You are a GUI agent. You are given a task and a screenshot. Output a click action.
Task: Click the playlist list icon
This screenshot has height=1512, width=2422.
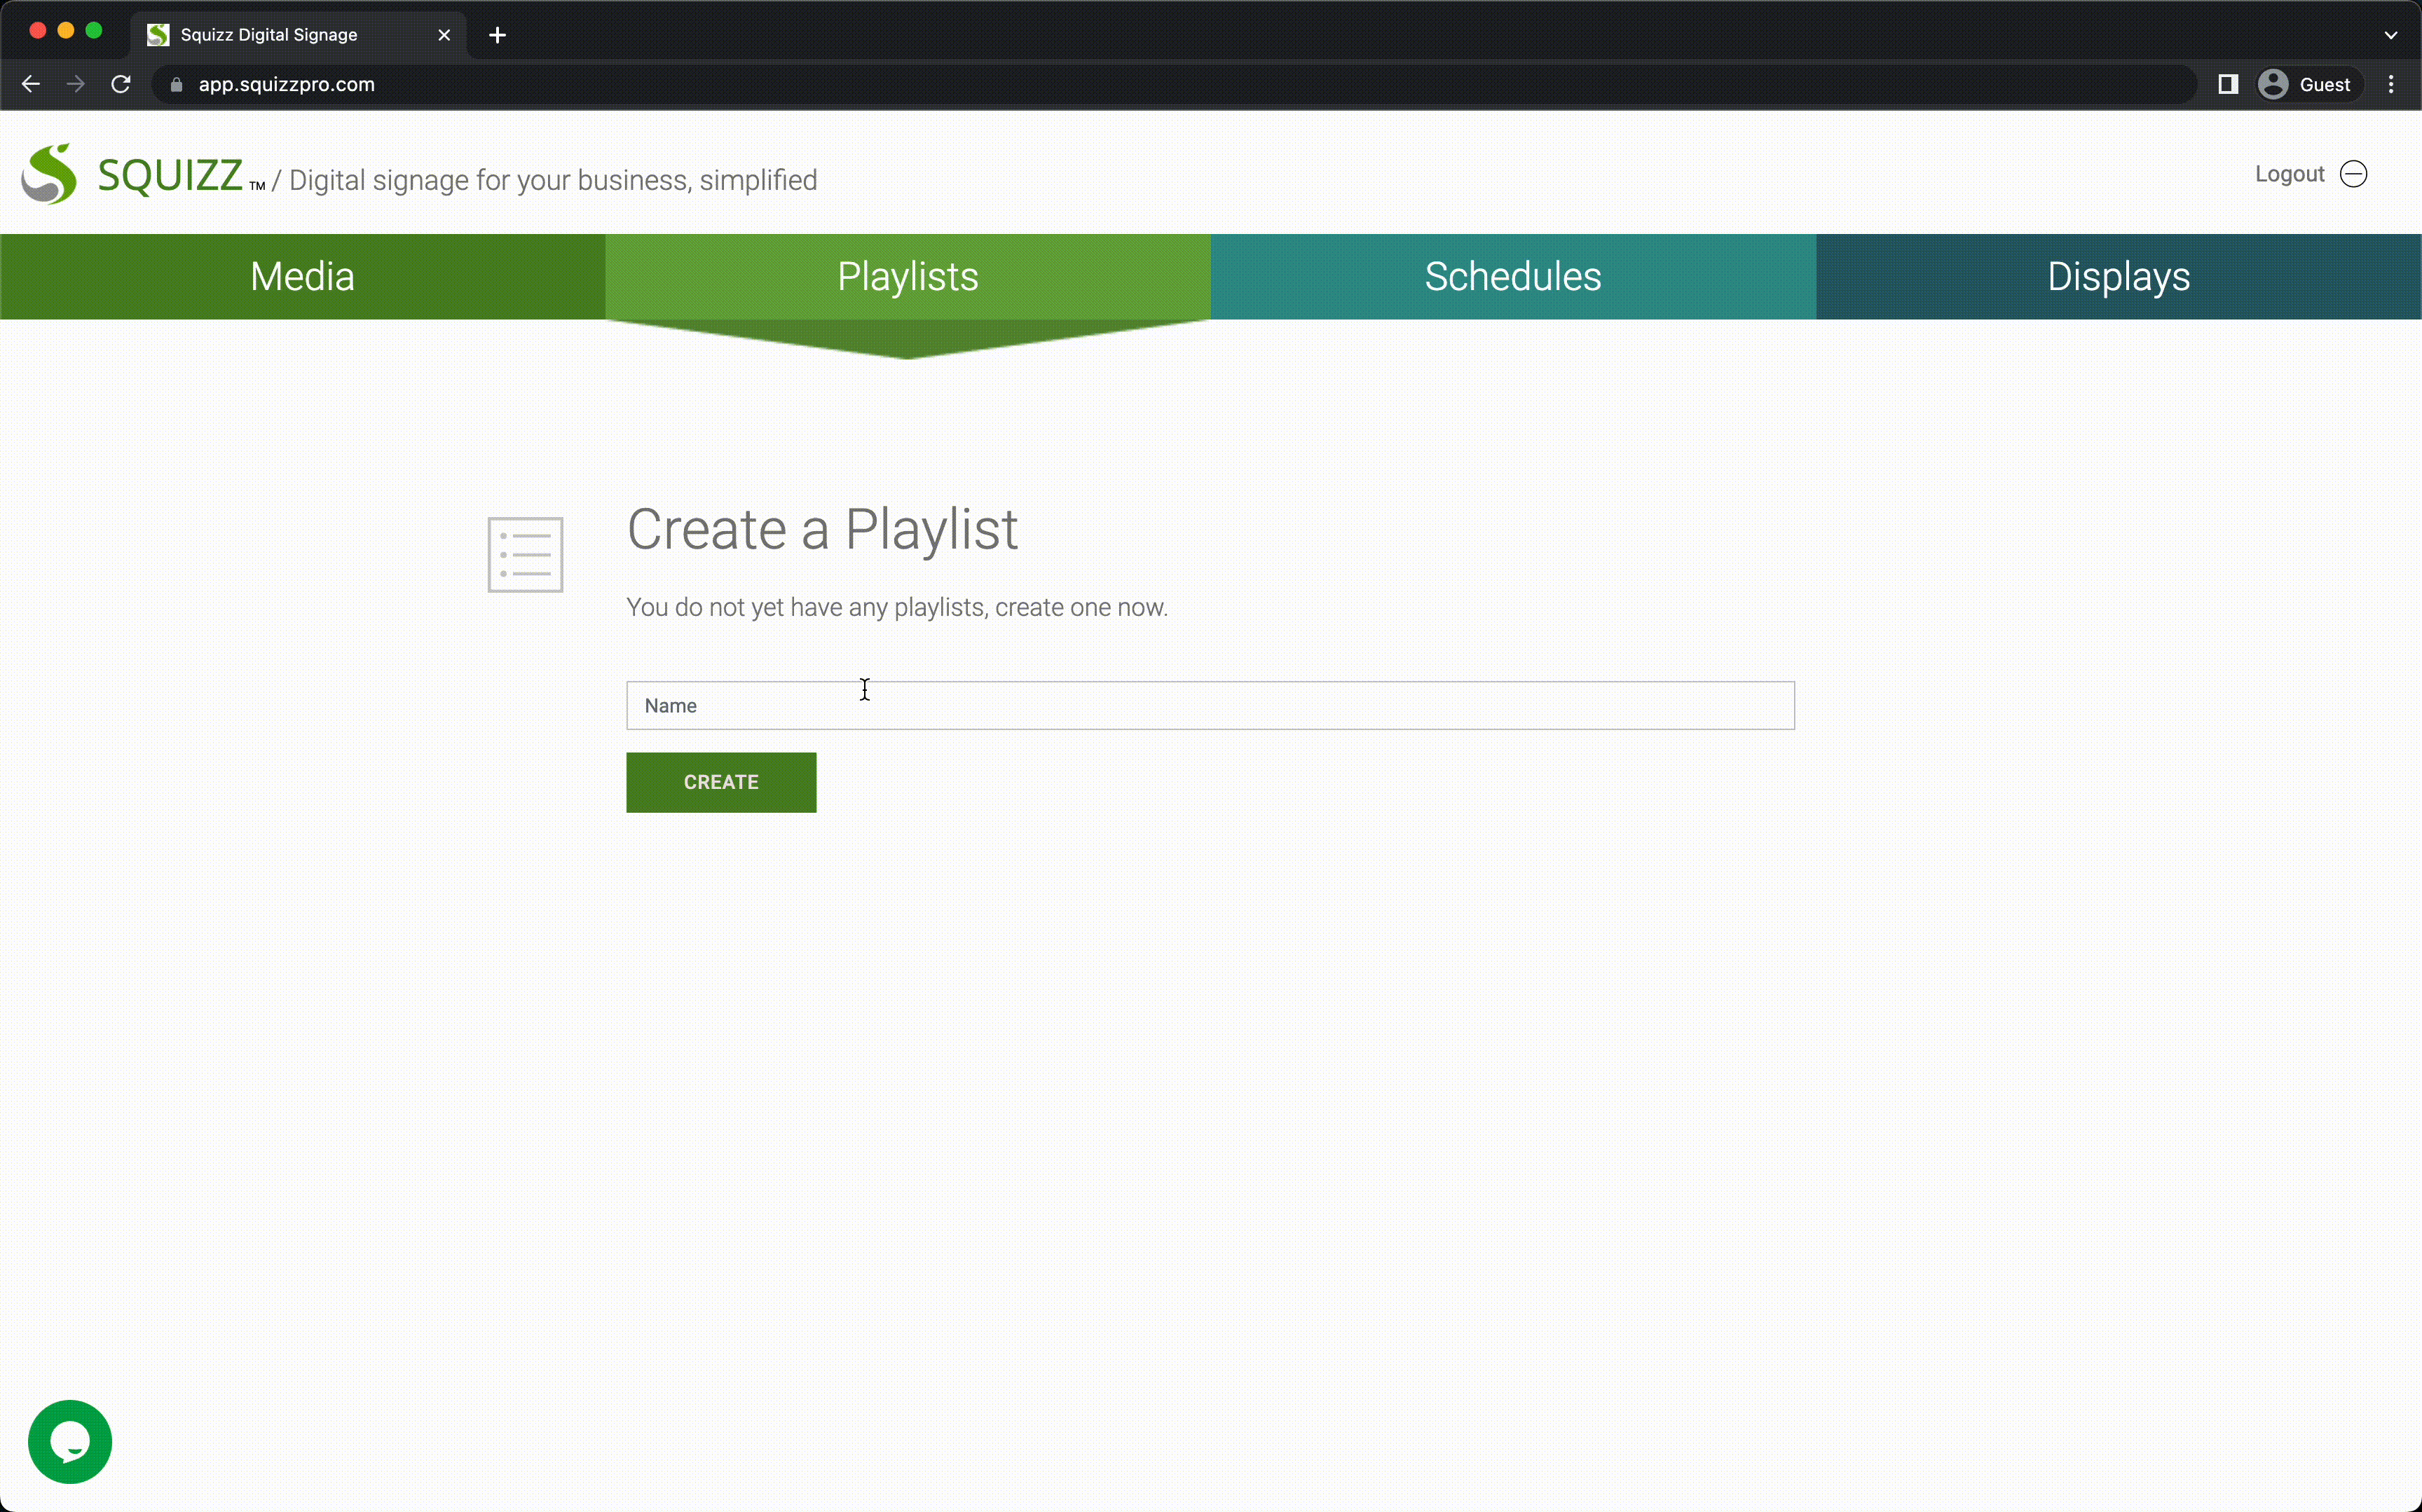tap(525, 554)
